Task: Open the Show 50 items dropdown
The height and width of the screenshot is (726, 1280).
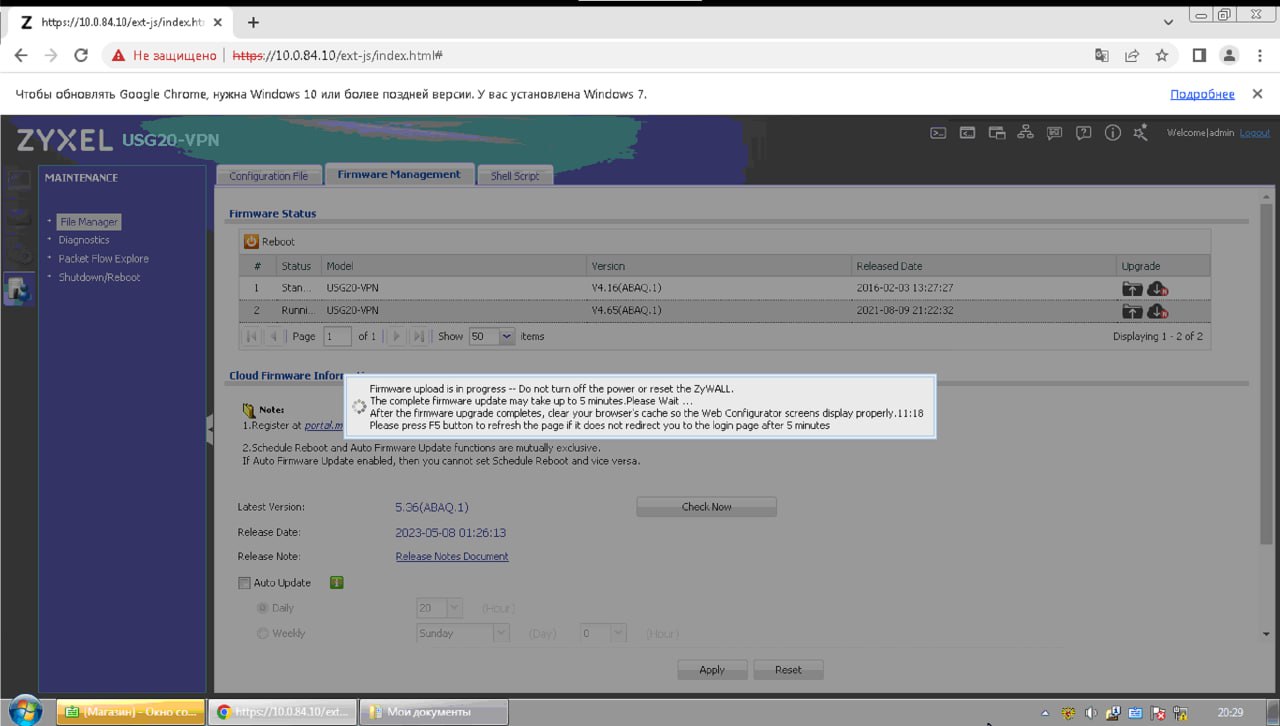Action: pos(506,337)
